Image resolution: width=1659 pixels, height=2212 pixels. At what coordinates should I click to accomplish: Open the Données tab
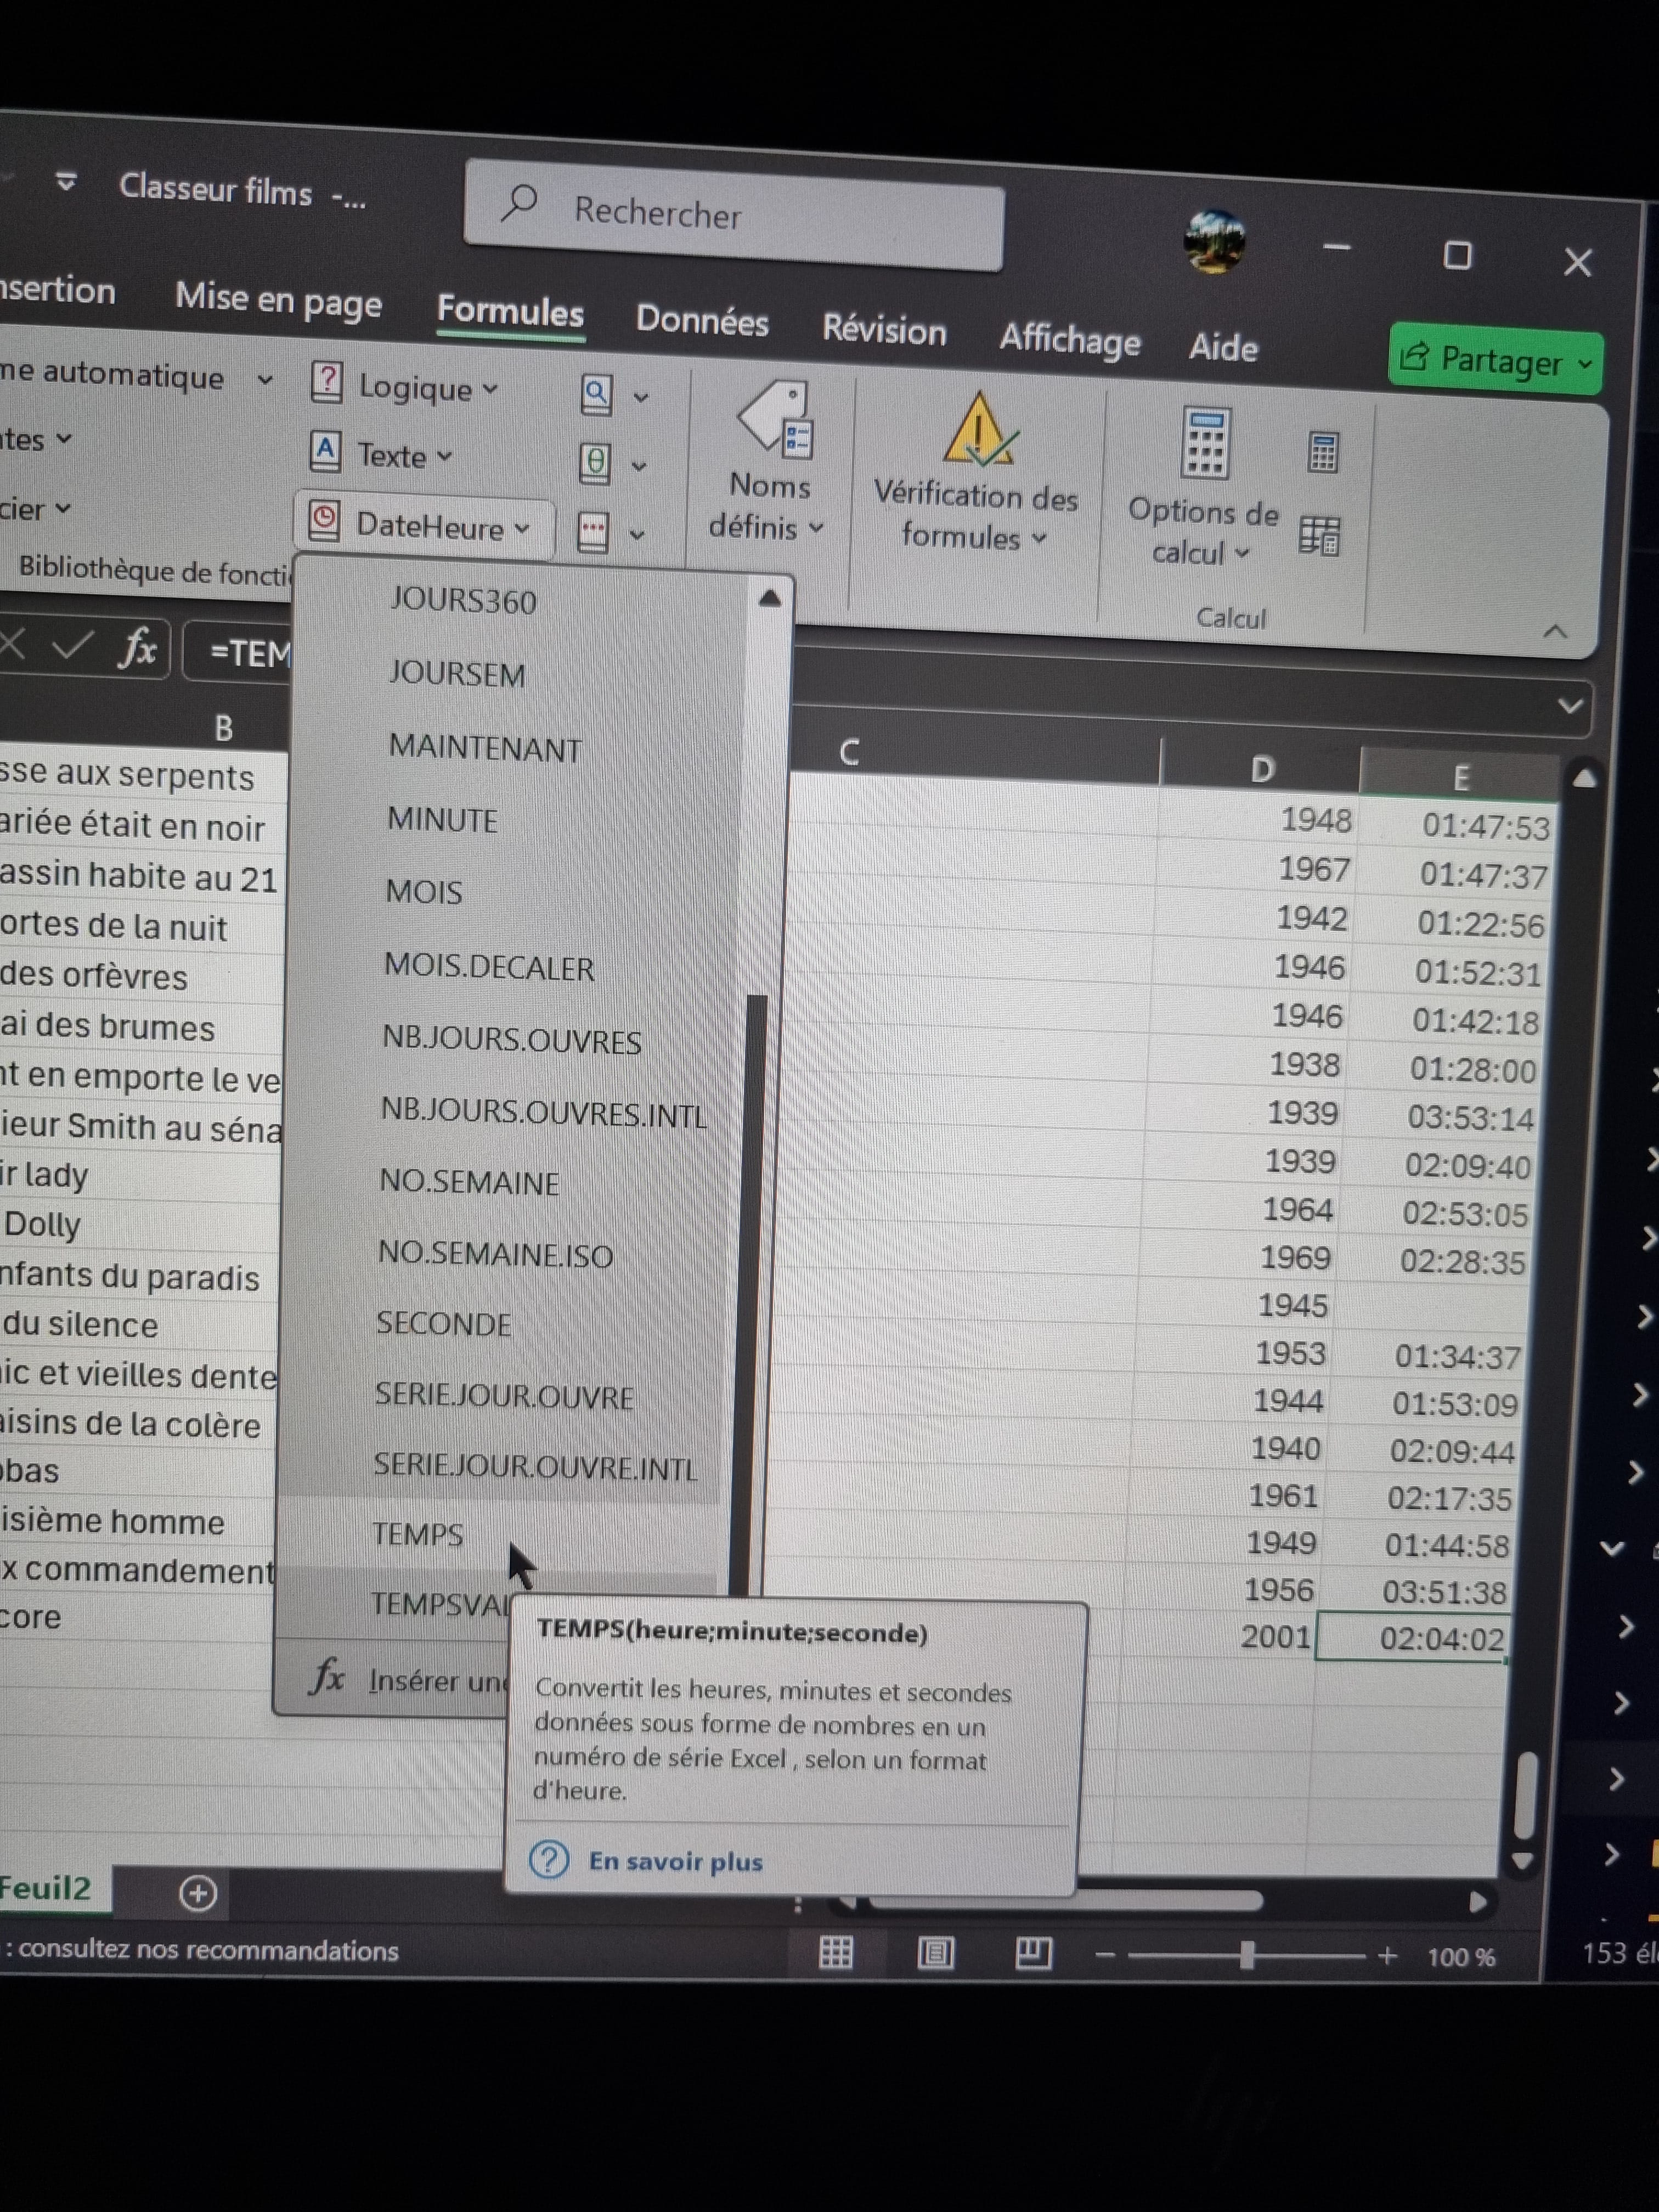pyautogui.click(x=702, y=321)
